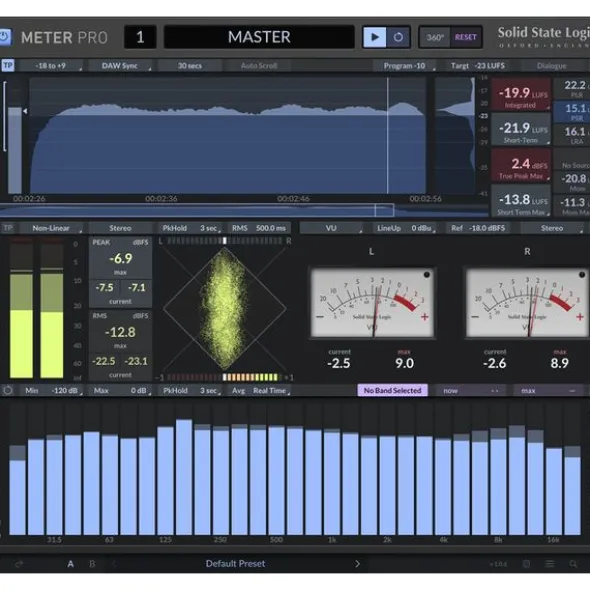The height and width of the screenshot is (591, 590).
Task: Click the purple RESET button
Action: [466, 37]
